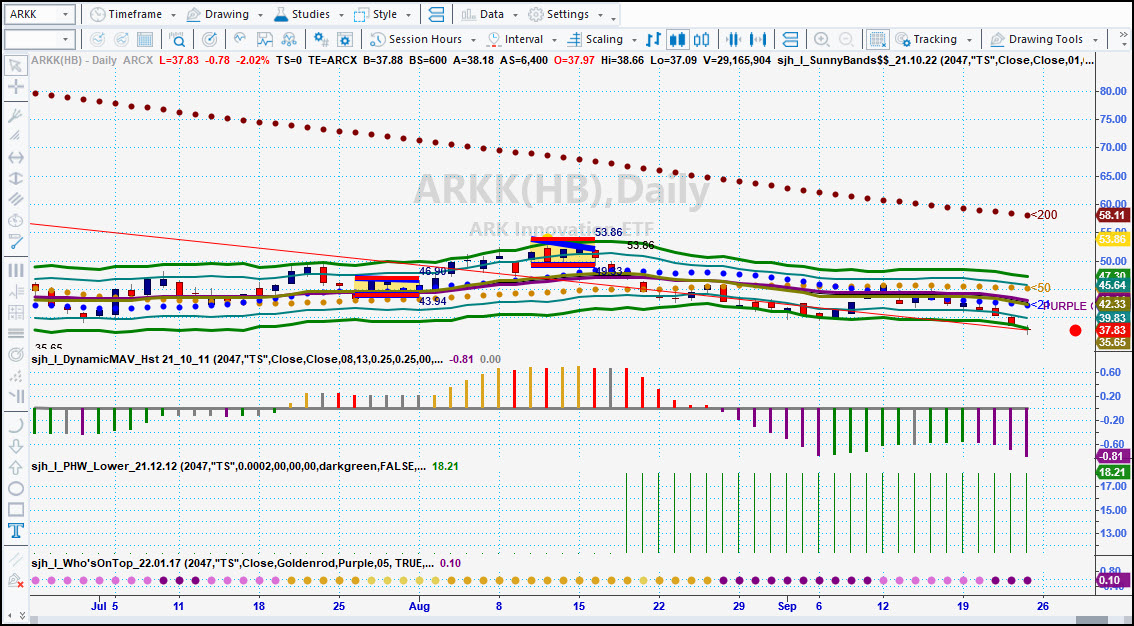The height and width of the screenshot is (626, 1134).
Task: Open the Studies menu
Action: [x=310, y=14]
